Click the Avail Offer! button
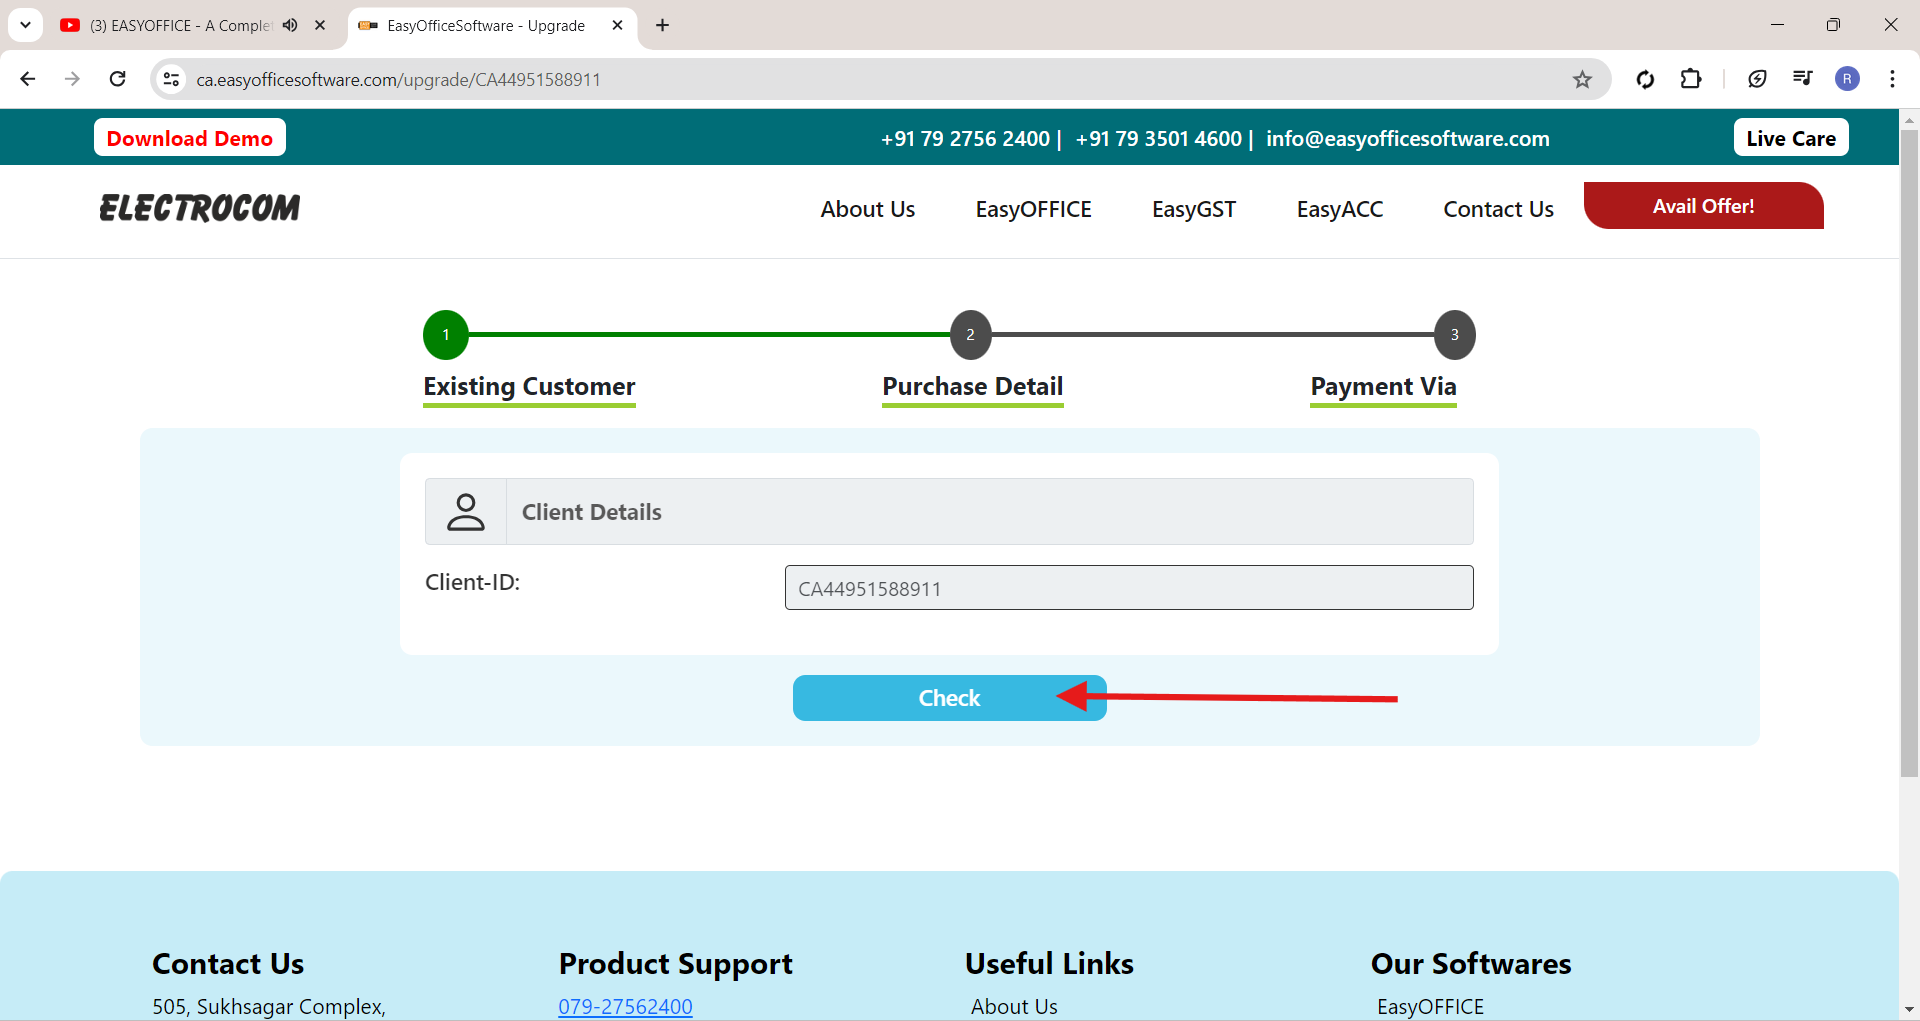The image size is (1920, 1021). coord(1702,206)
